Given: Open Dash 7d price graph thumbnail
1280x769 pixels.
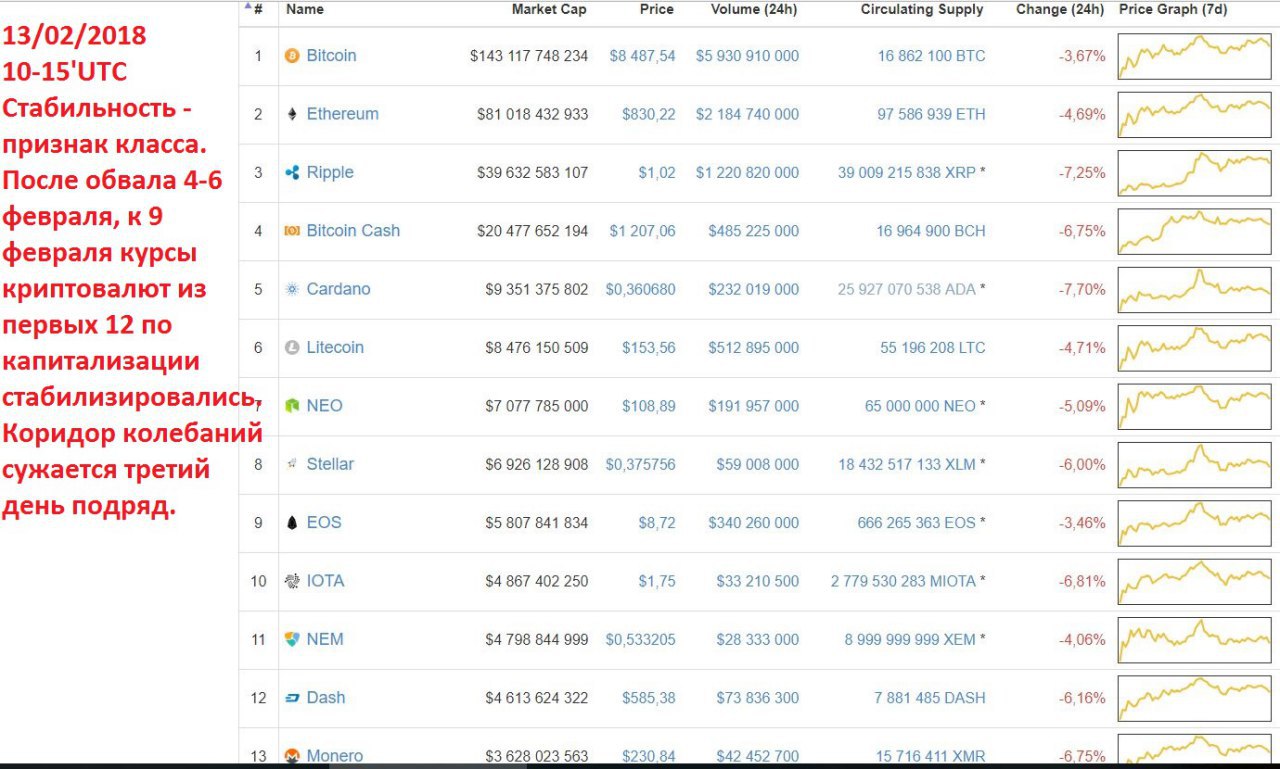Looking at the screenshot, I should coord(1195,698).
